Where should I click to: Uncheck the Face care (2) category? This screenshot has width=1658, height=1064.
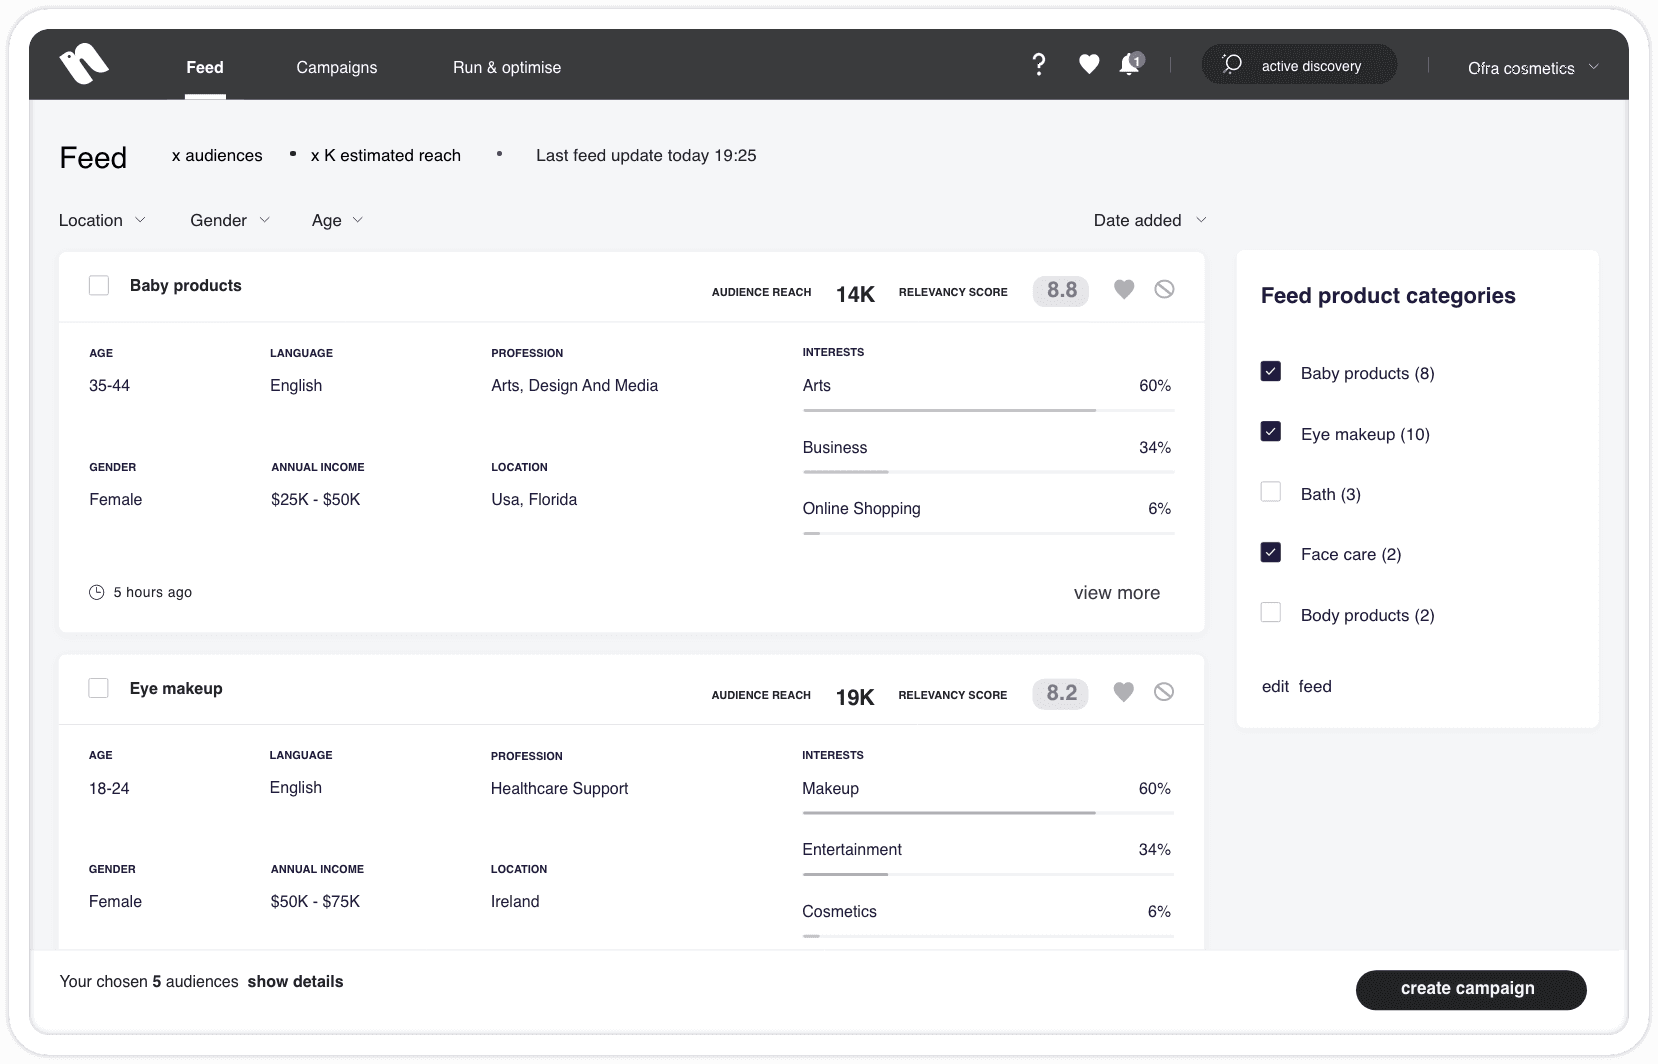click(x=1271, y=552)
